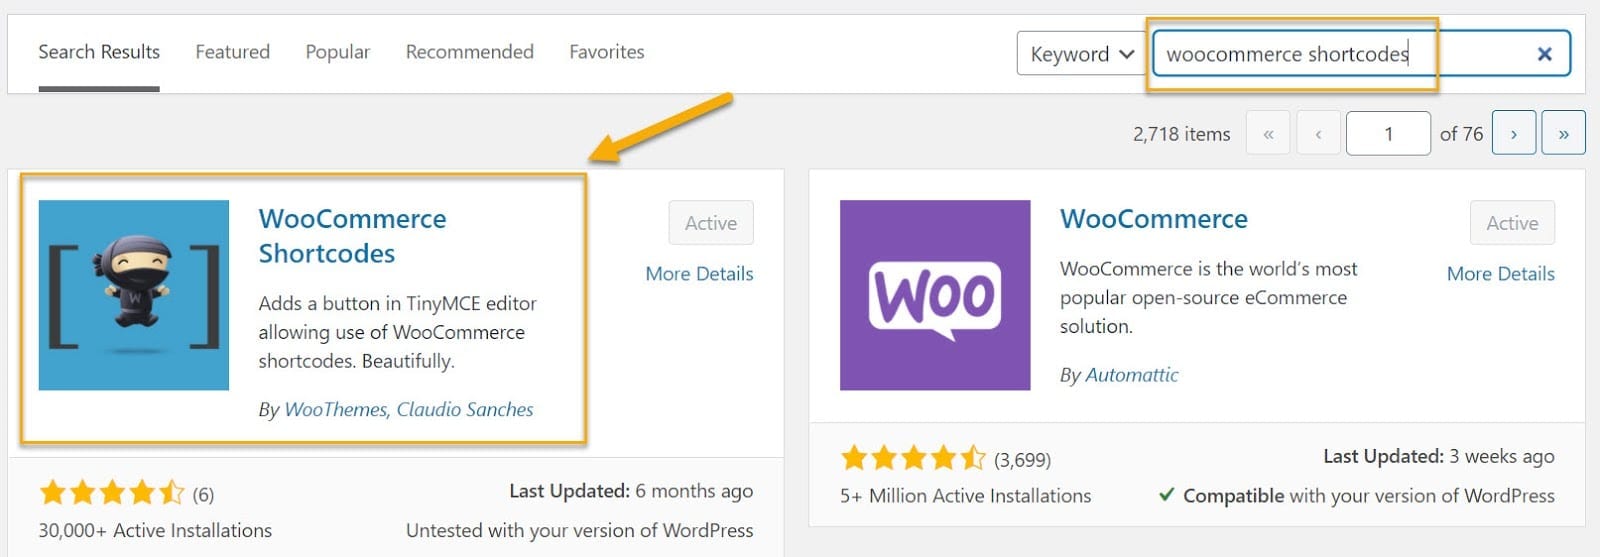Viewport: 1600px width, 557px height.
Task: Visit author Automattic link
Action: click(1132, 375)
